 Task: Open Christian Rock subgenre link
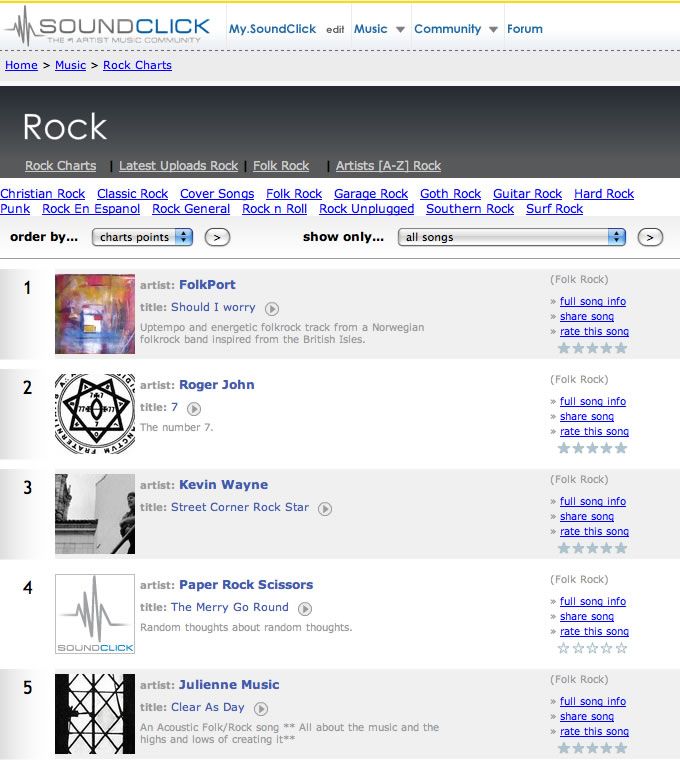[43, 193]
